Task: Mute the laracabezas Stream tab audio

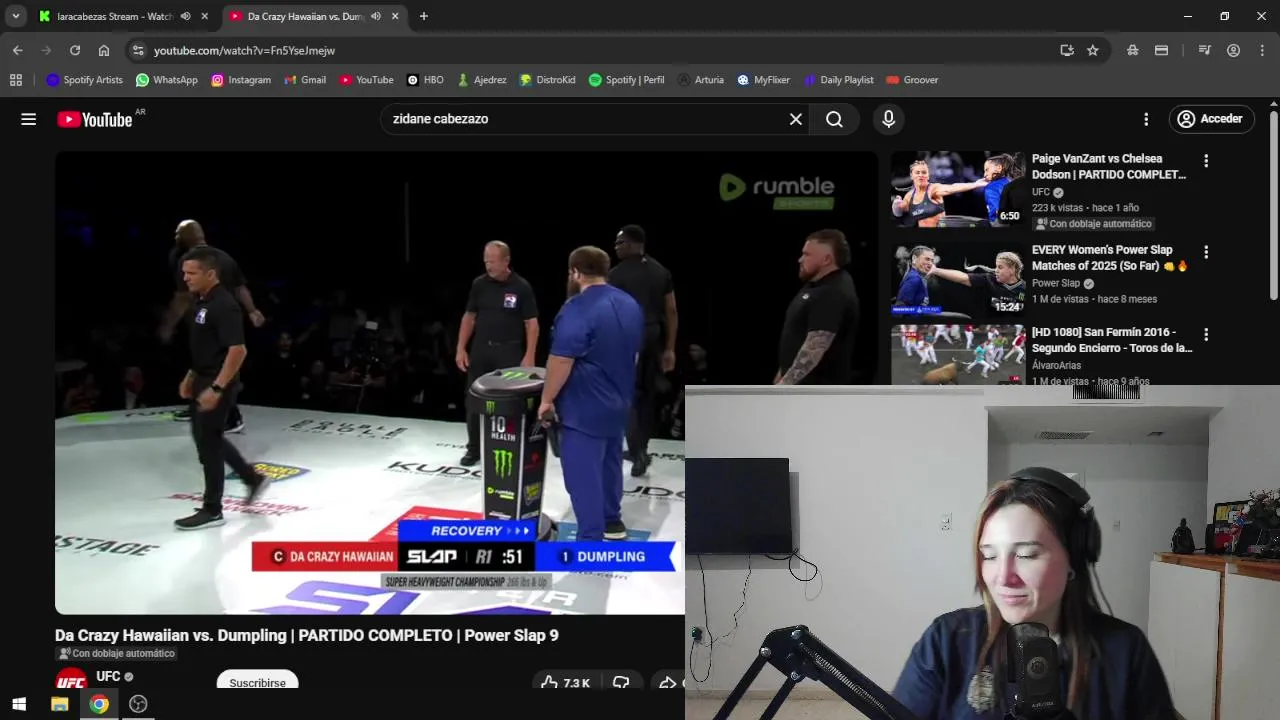Action: click(185, 16)
